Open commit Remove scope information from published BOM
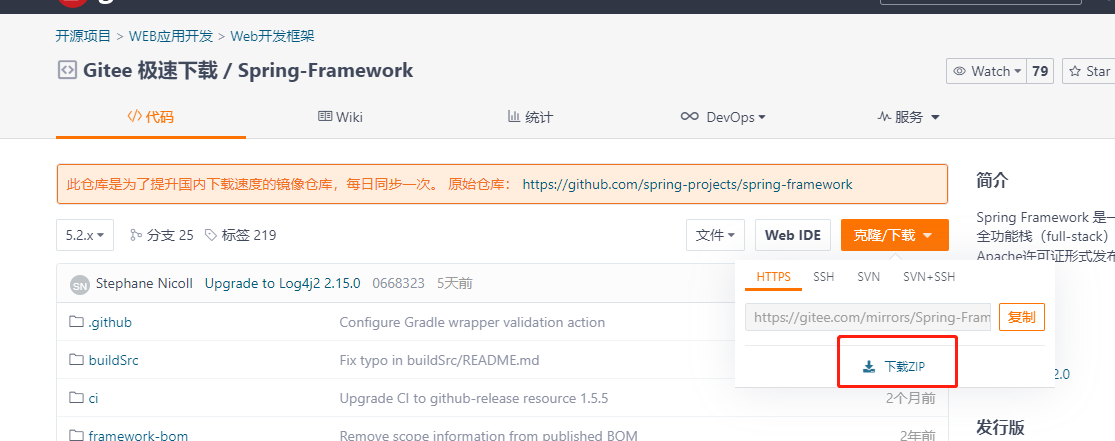The image size is (1115, 441). pyautogui.click(x=489, y=435)
